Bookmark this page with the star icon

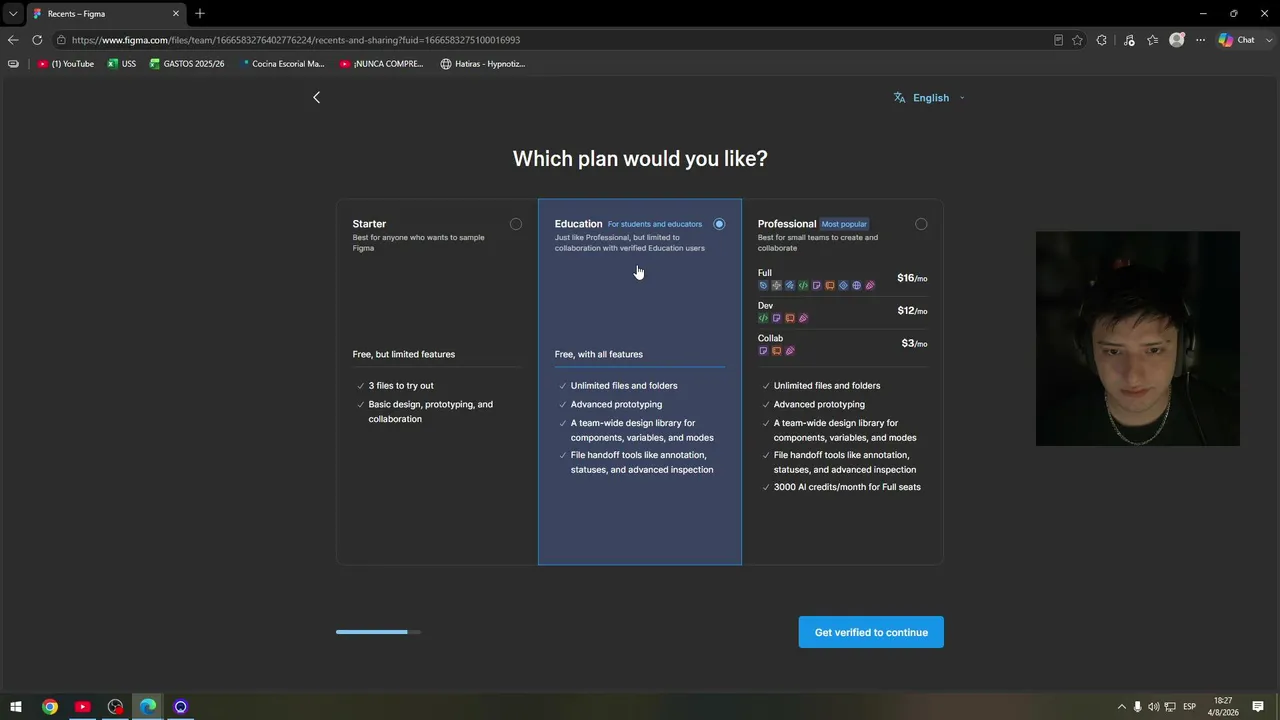(x=1077, y=40)
